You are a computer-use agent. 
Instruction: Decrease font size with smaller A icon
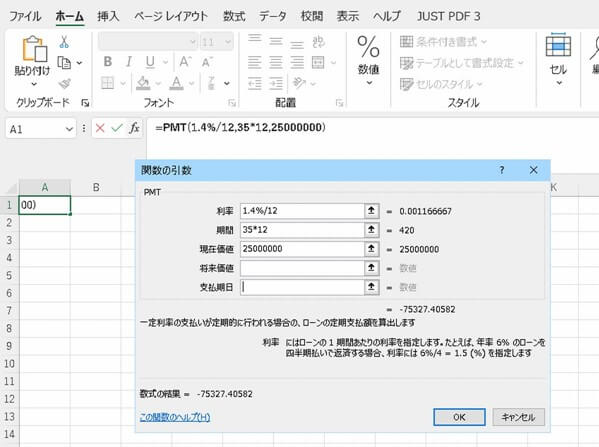(x=207, y=62)
